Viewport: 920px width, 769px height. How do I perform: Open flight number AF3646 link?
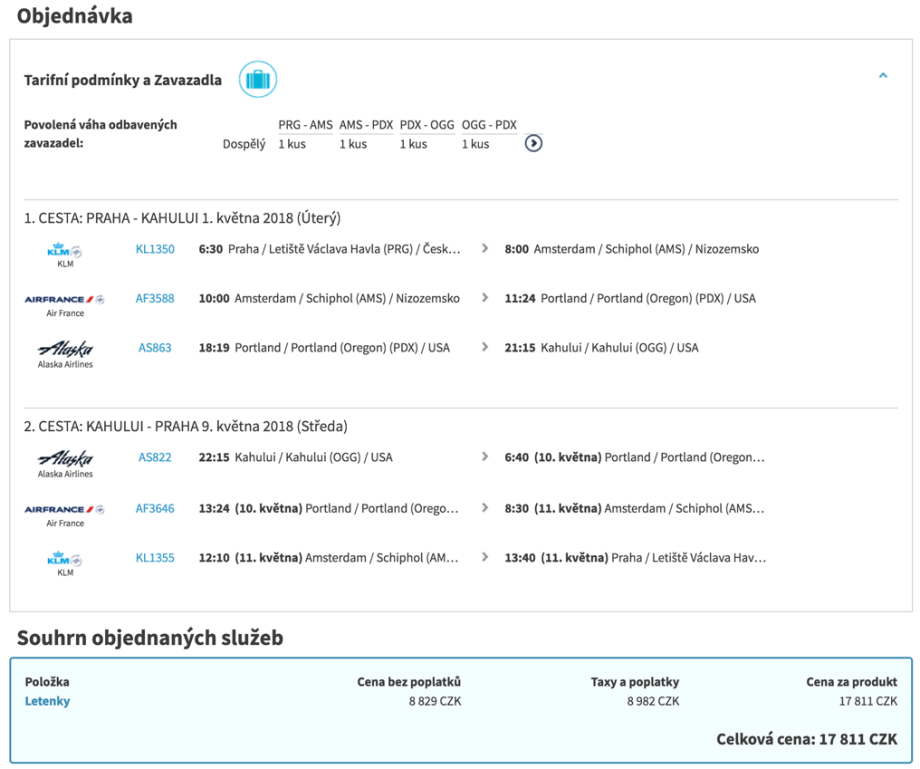click(155, 508)
